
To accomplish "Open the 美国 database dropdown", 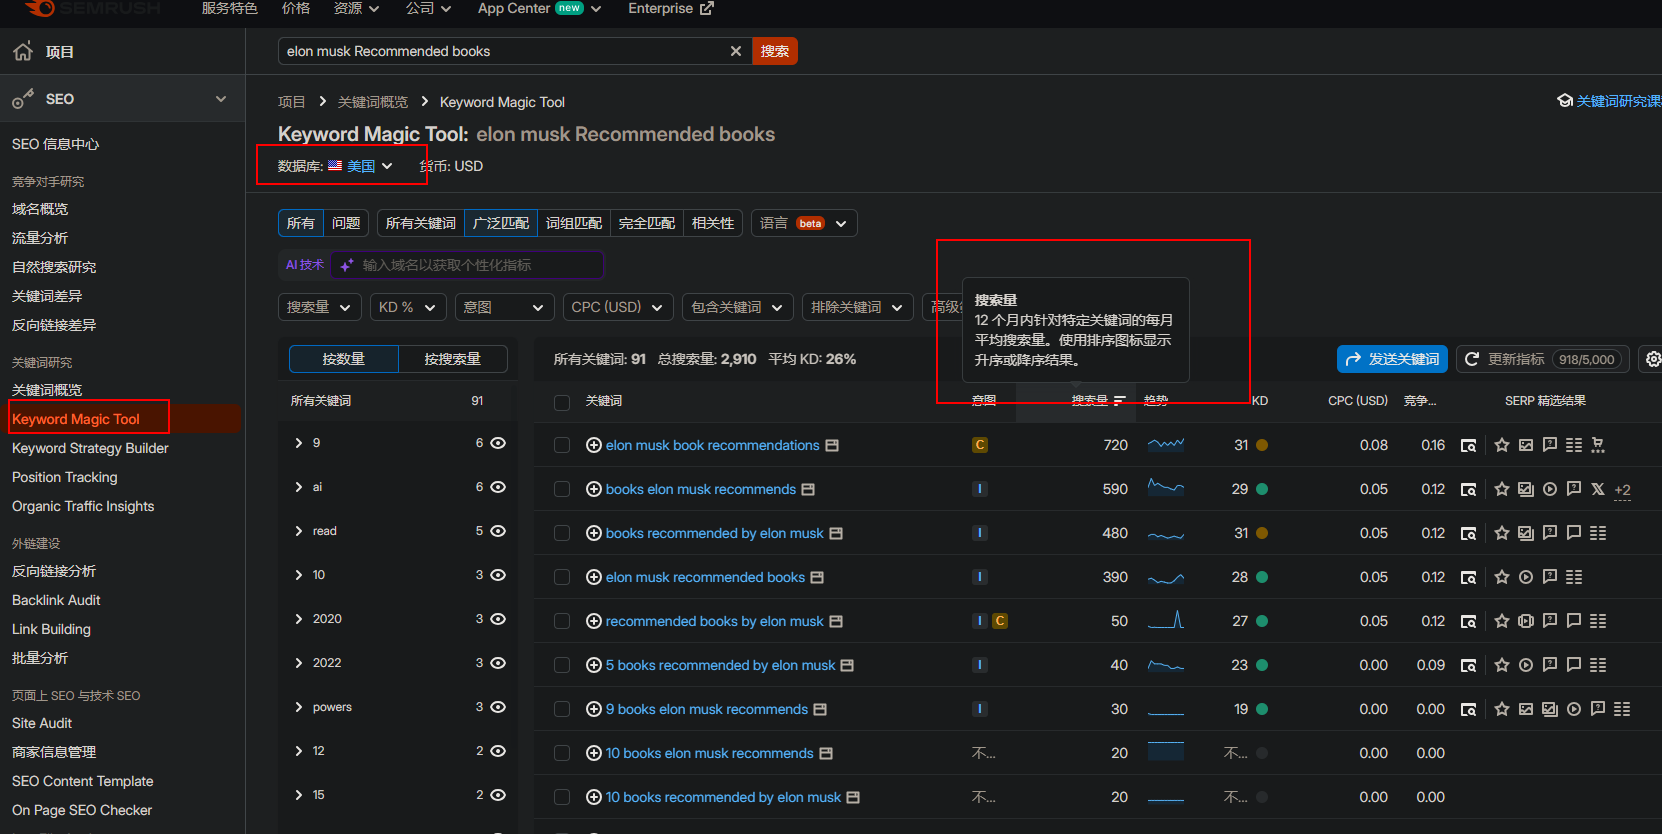I will [360, 166].
